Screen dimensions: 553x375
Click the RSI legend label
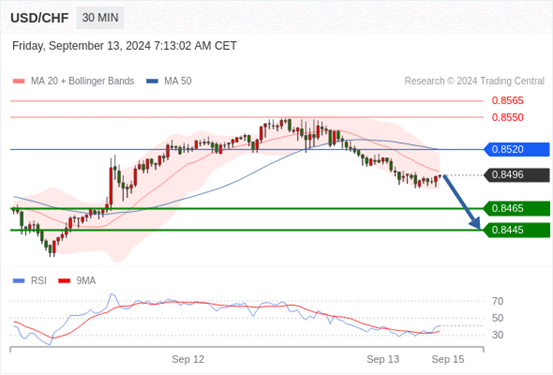pyautogui.click(x=39, y=281)
